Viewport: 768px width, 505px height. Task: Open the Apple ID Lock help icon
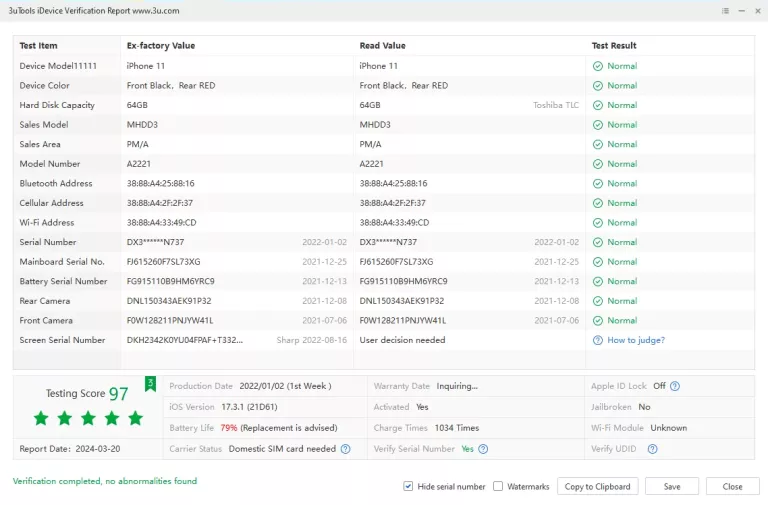[675, 386]
